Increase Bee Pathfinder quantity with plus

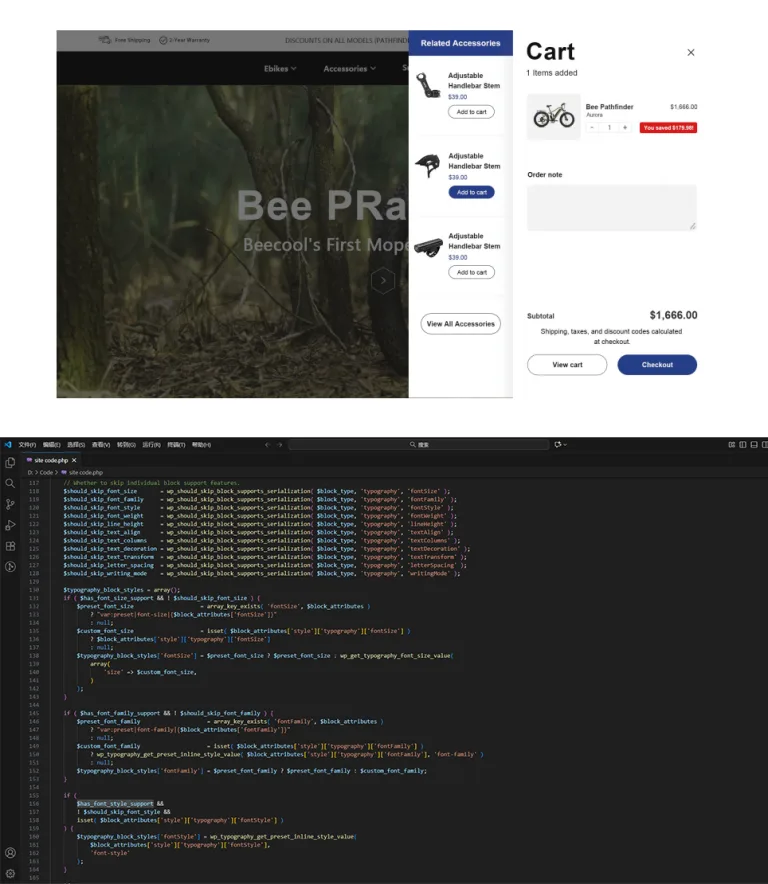click(x=625, y=127)
